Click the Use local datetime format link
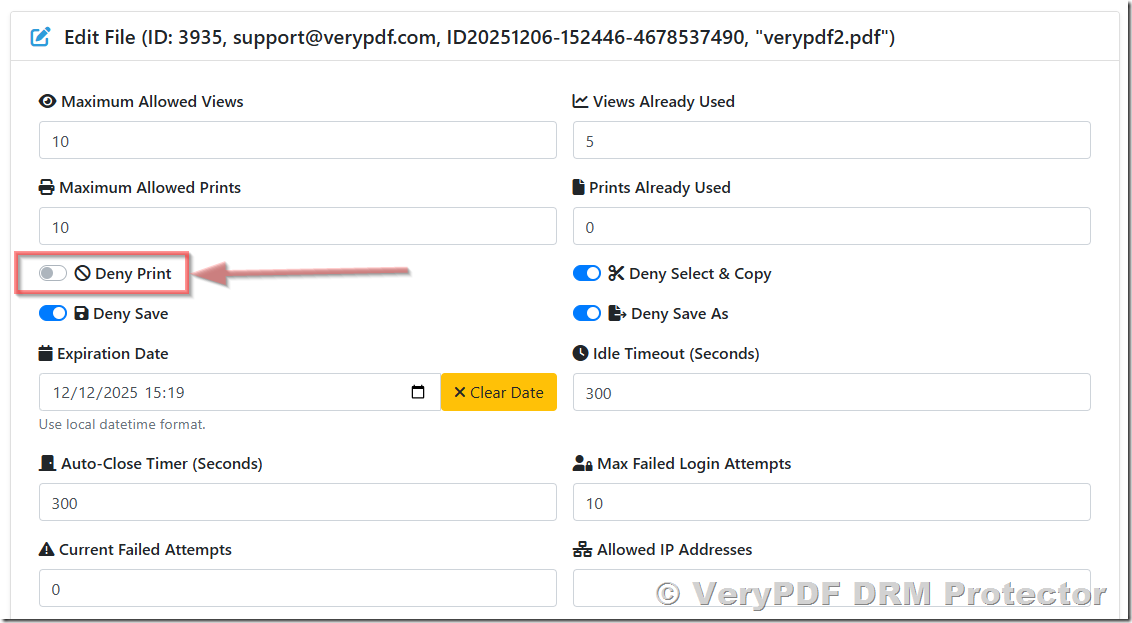1132x623 pixels. click(121, 424)
